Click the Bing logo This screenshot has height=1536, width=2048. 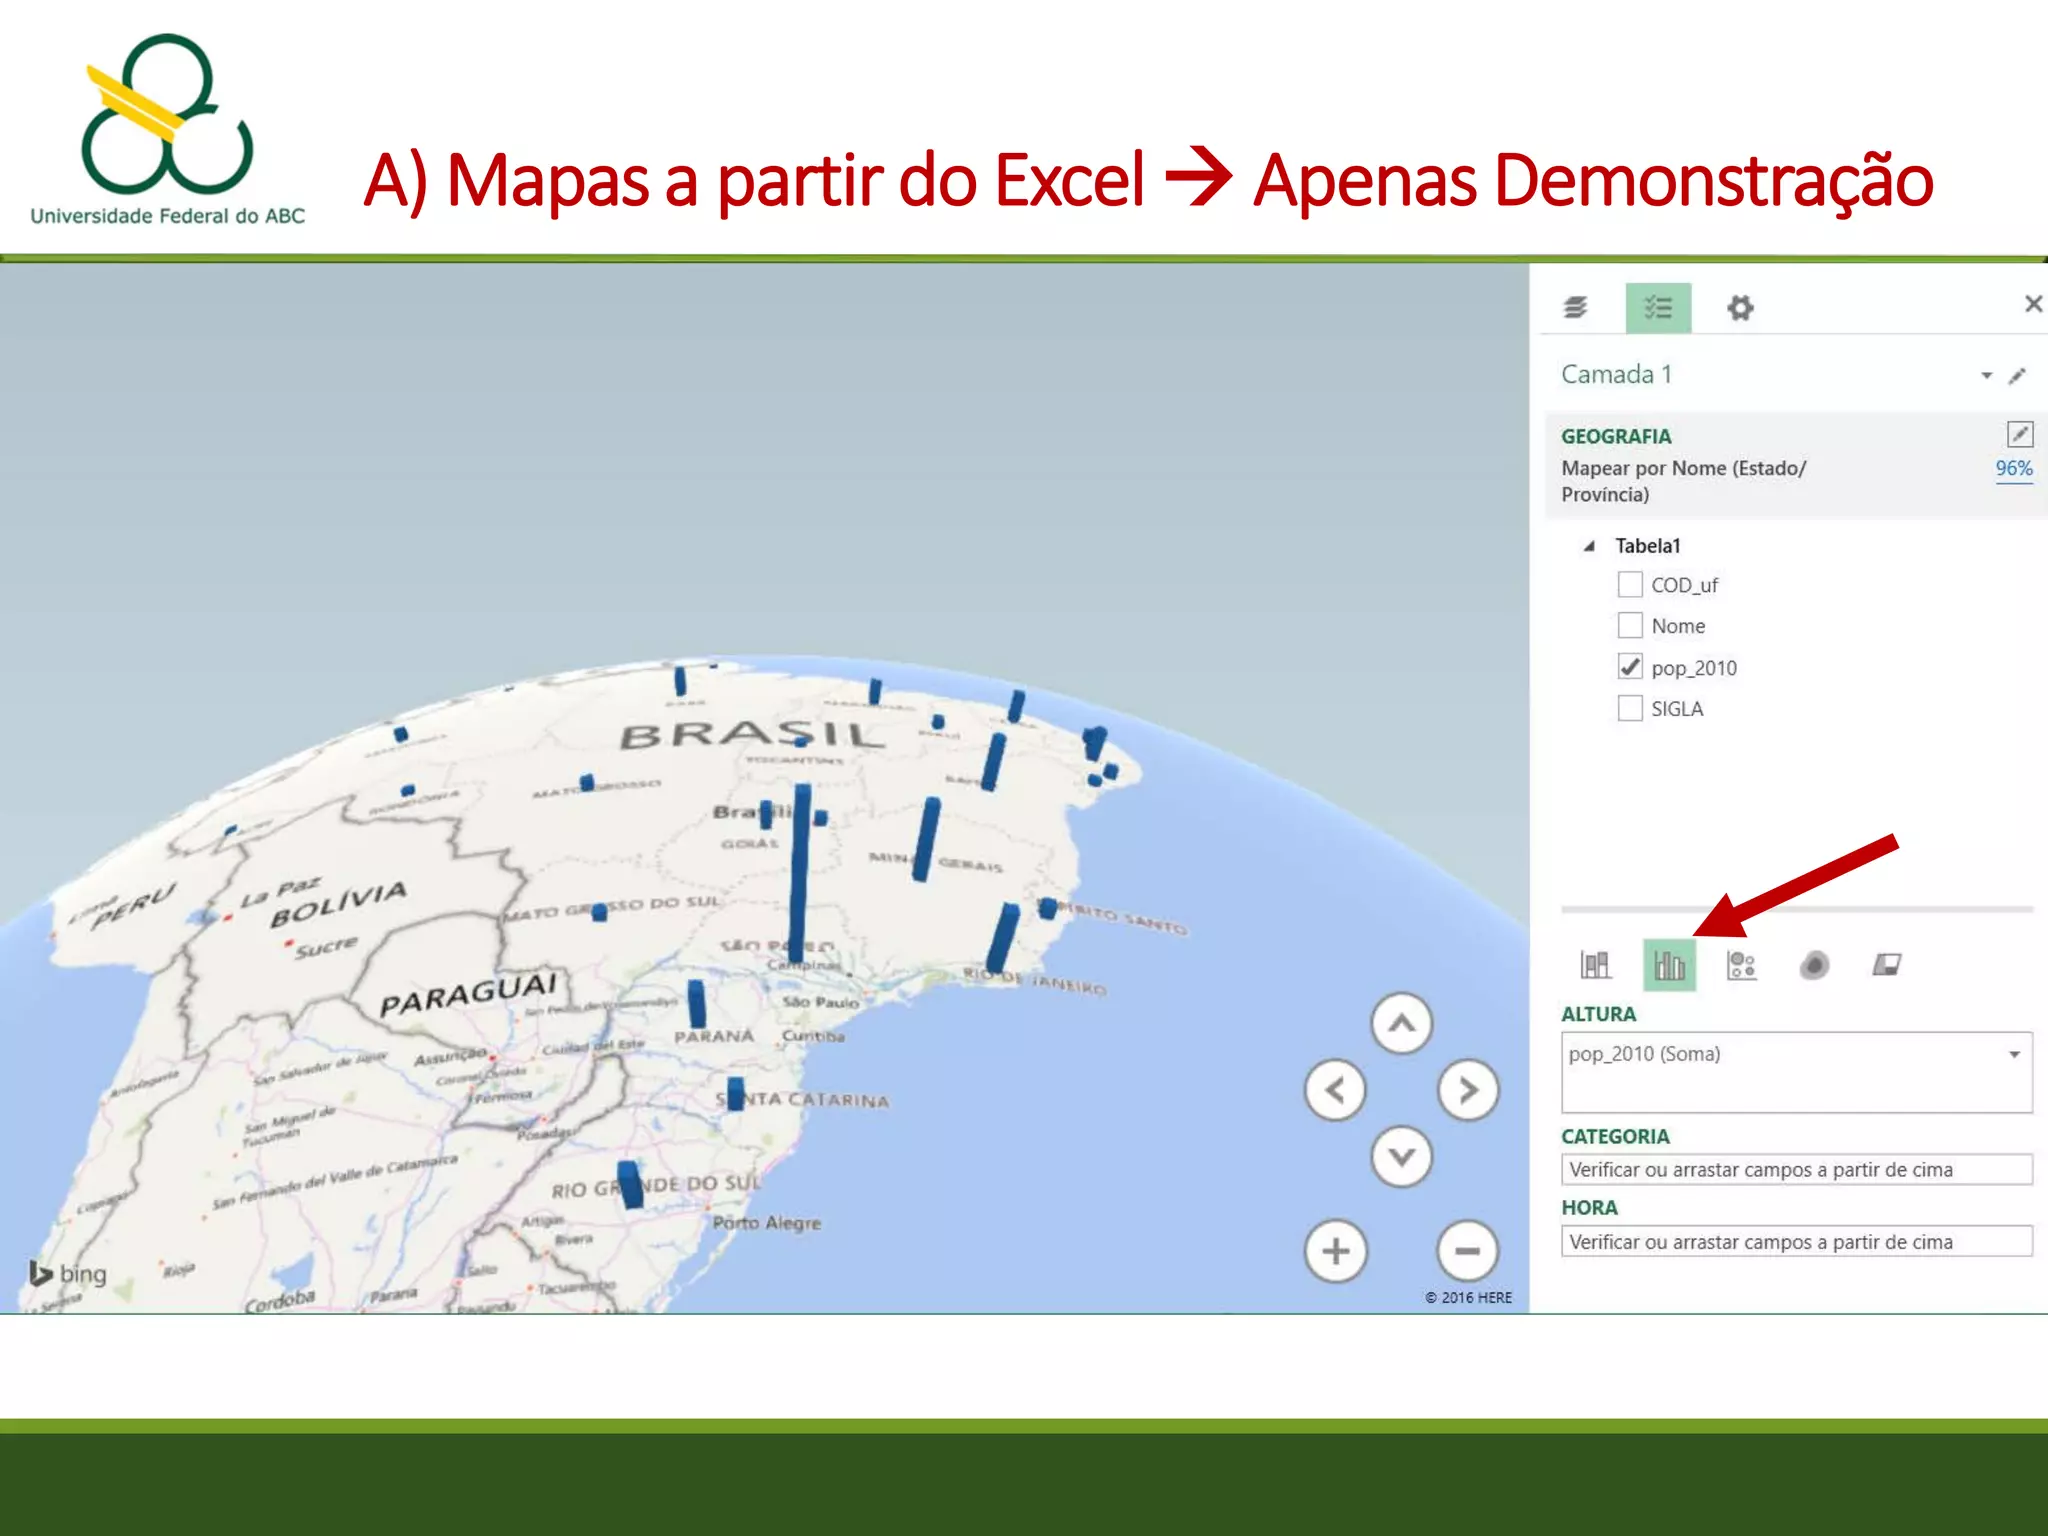(67, 1273)
